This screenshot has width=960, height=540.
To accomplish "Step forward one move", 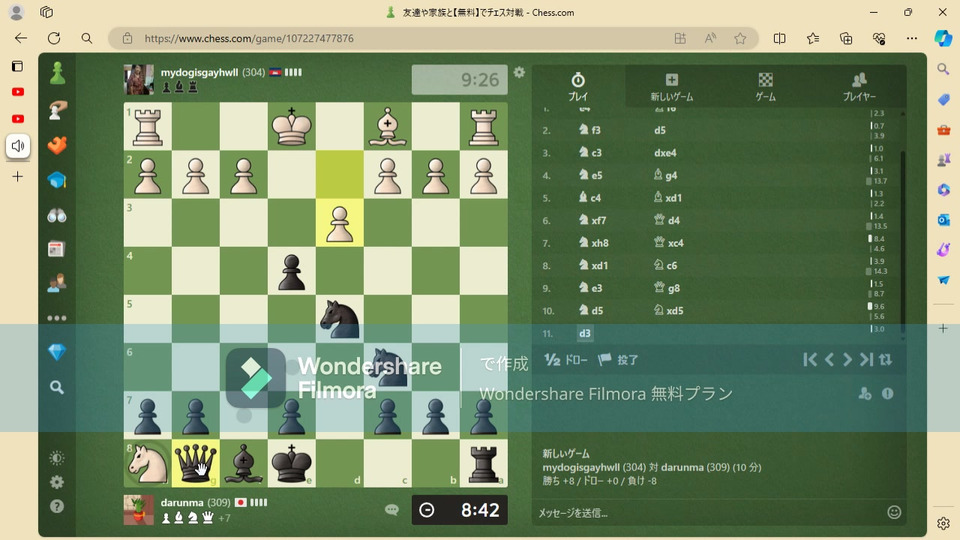I will coord(847,360).
